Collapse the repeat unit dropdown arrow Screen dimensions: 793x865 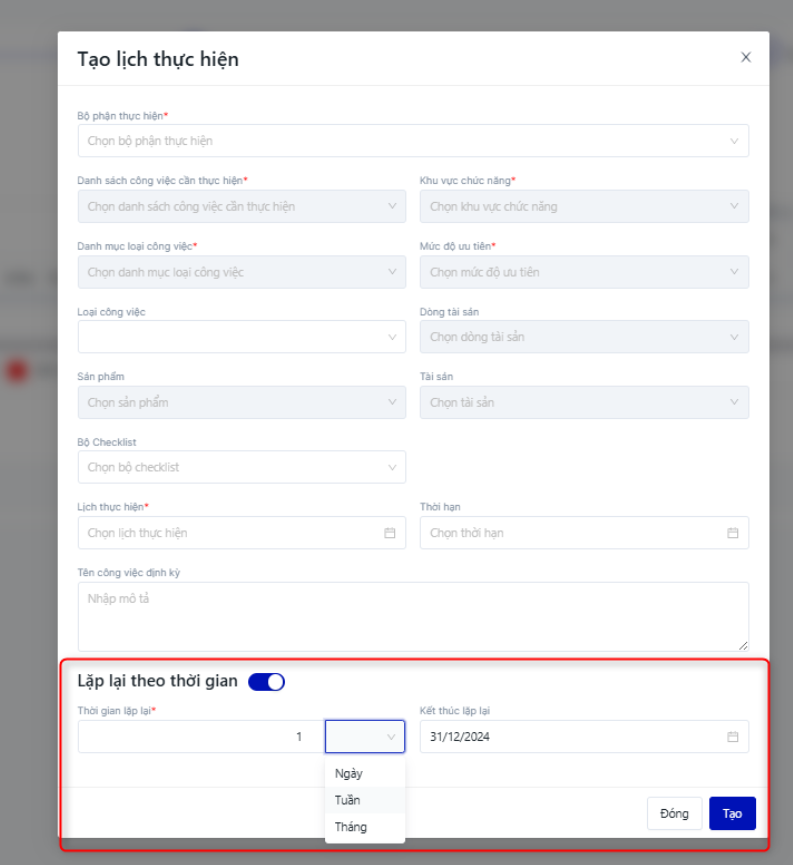(391, 737)
